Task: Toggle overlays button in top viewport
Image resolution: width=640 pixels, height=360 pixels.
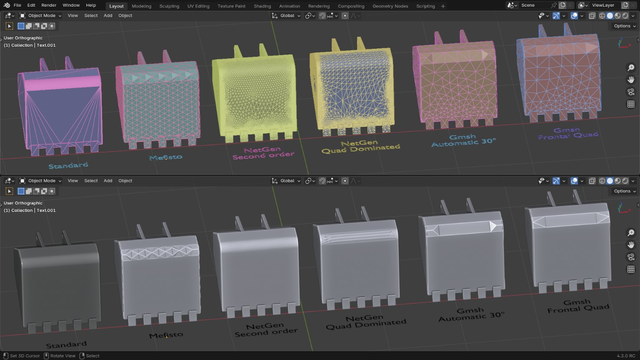Action: coord(574,16)
